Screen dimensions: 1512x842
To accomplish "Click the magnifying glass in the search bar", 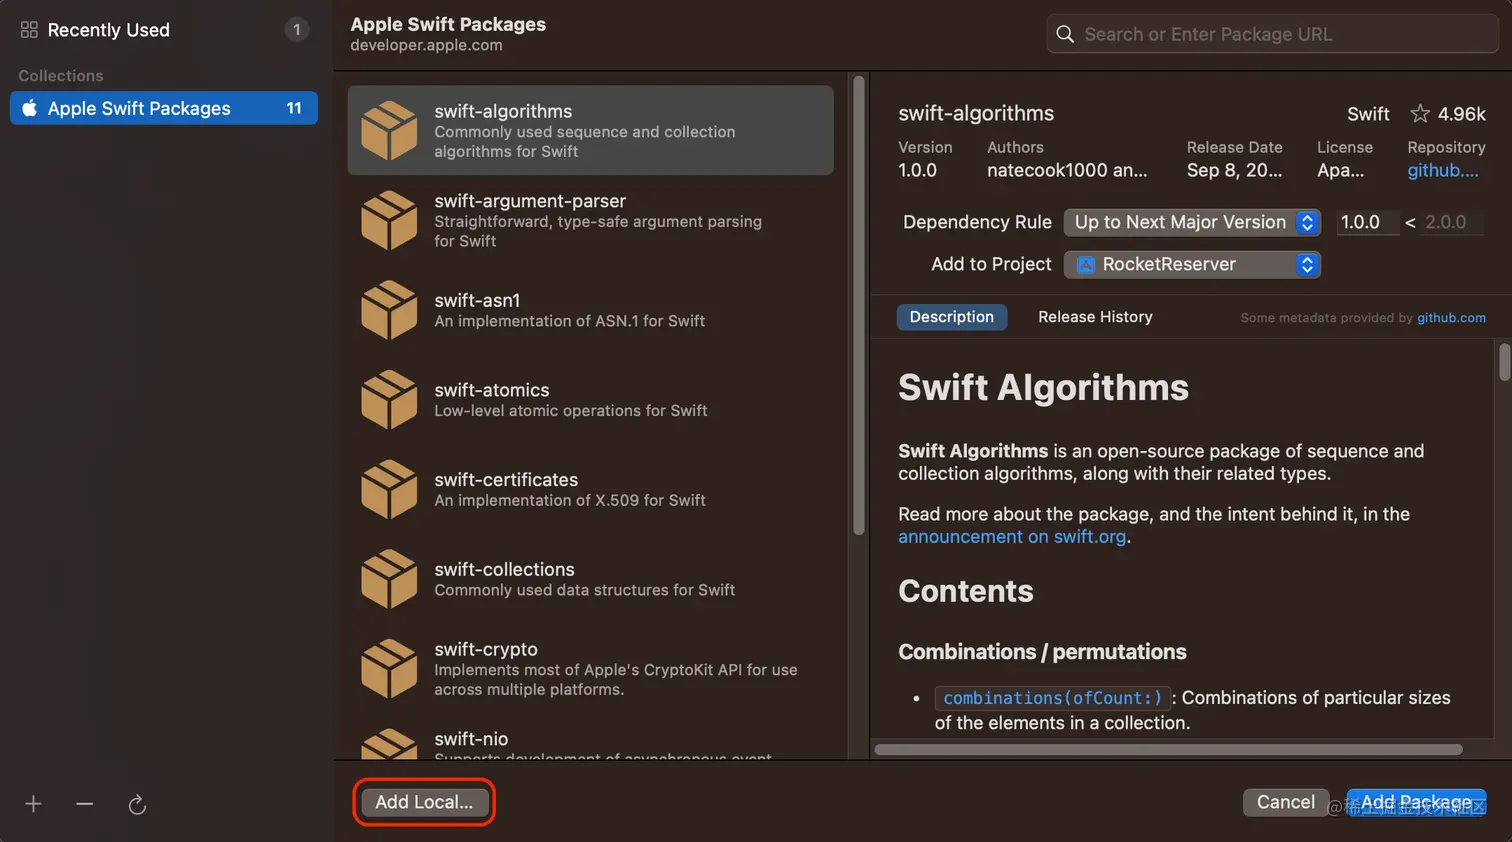I will click(x=1064, y=33).
